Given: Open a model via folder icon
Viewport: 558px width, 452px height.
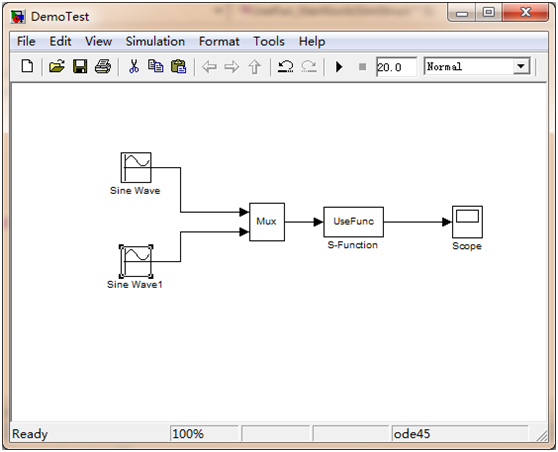Looking at the screenshot, I should tap(57, 67).
